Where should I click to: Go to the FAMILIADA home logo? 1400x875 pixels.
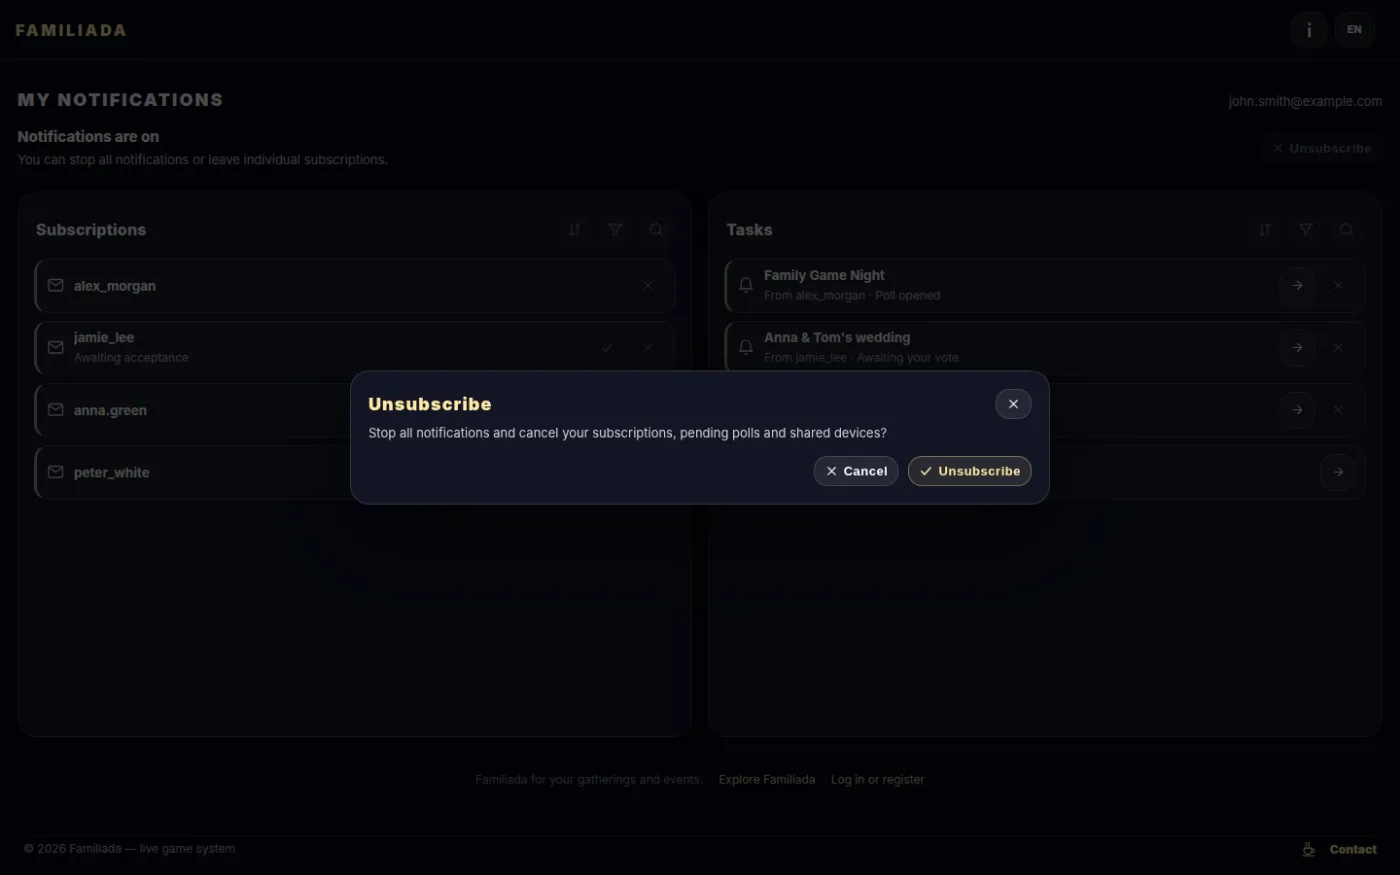(x=71, y=30)
